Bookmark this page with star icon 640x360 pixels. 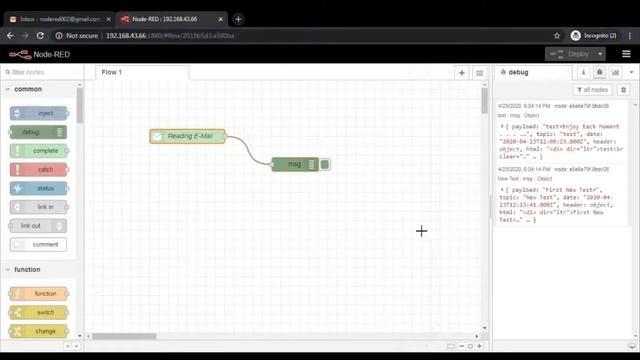(x=557, y=36)
